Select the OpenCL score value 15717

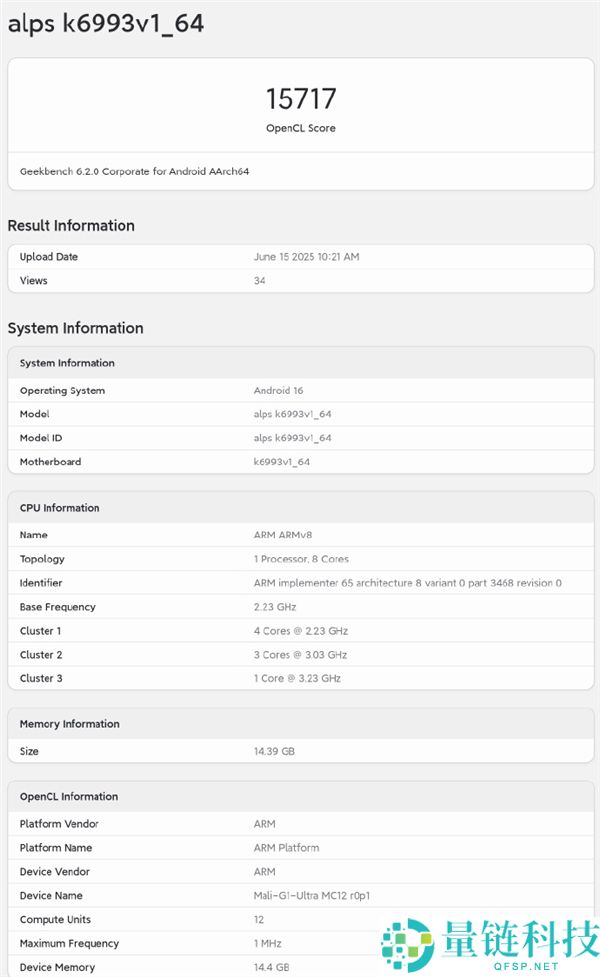[301, 98]
